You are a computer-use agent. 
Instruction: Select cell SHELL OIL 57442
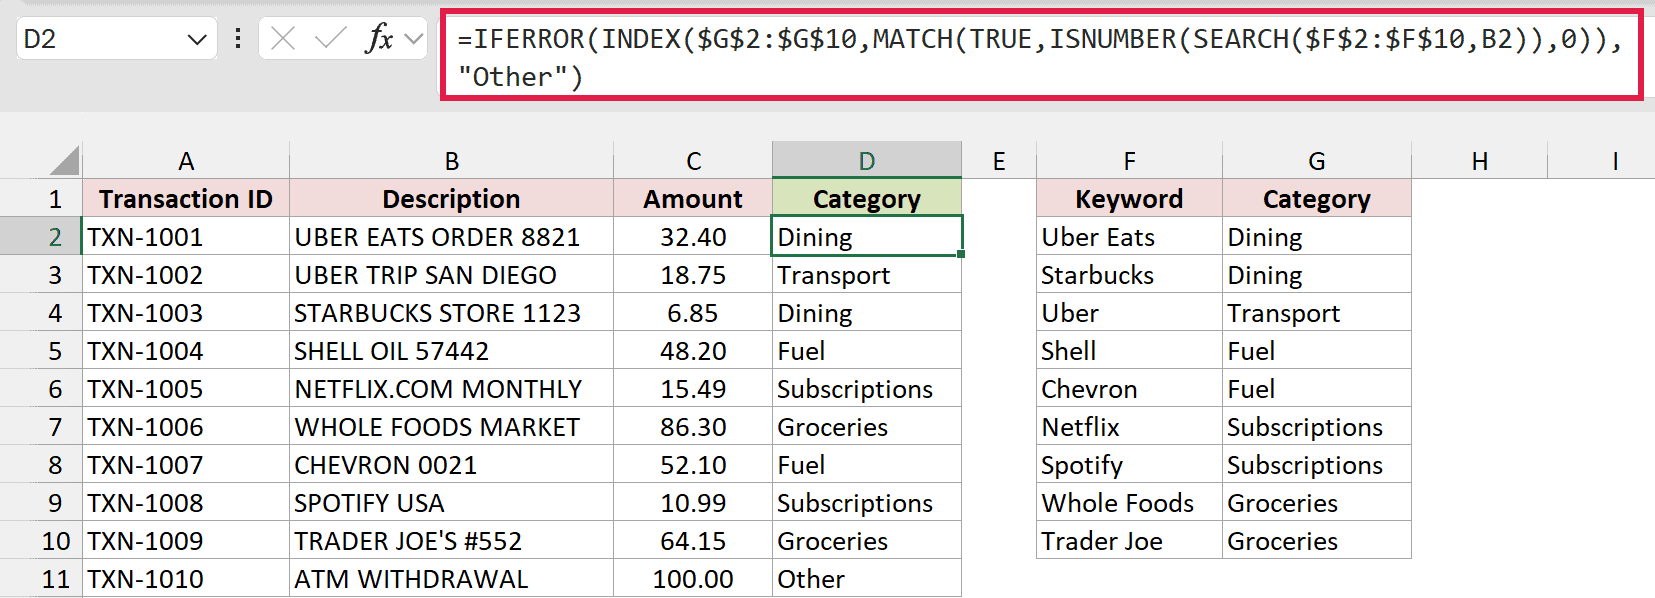click(x=451, y=351)
